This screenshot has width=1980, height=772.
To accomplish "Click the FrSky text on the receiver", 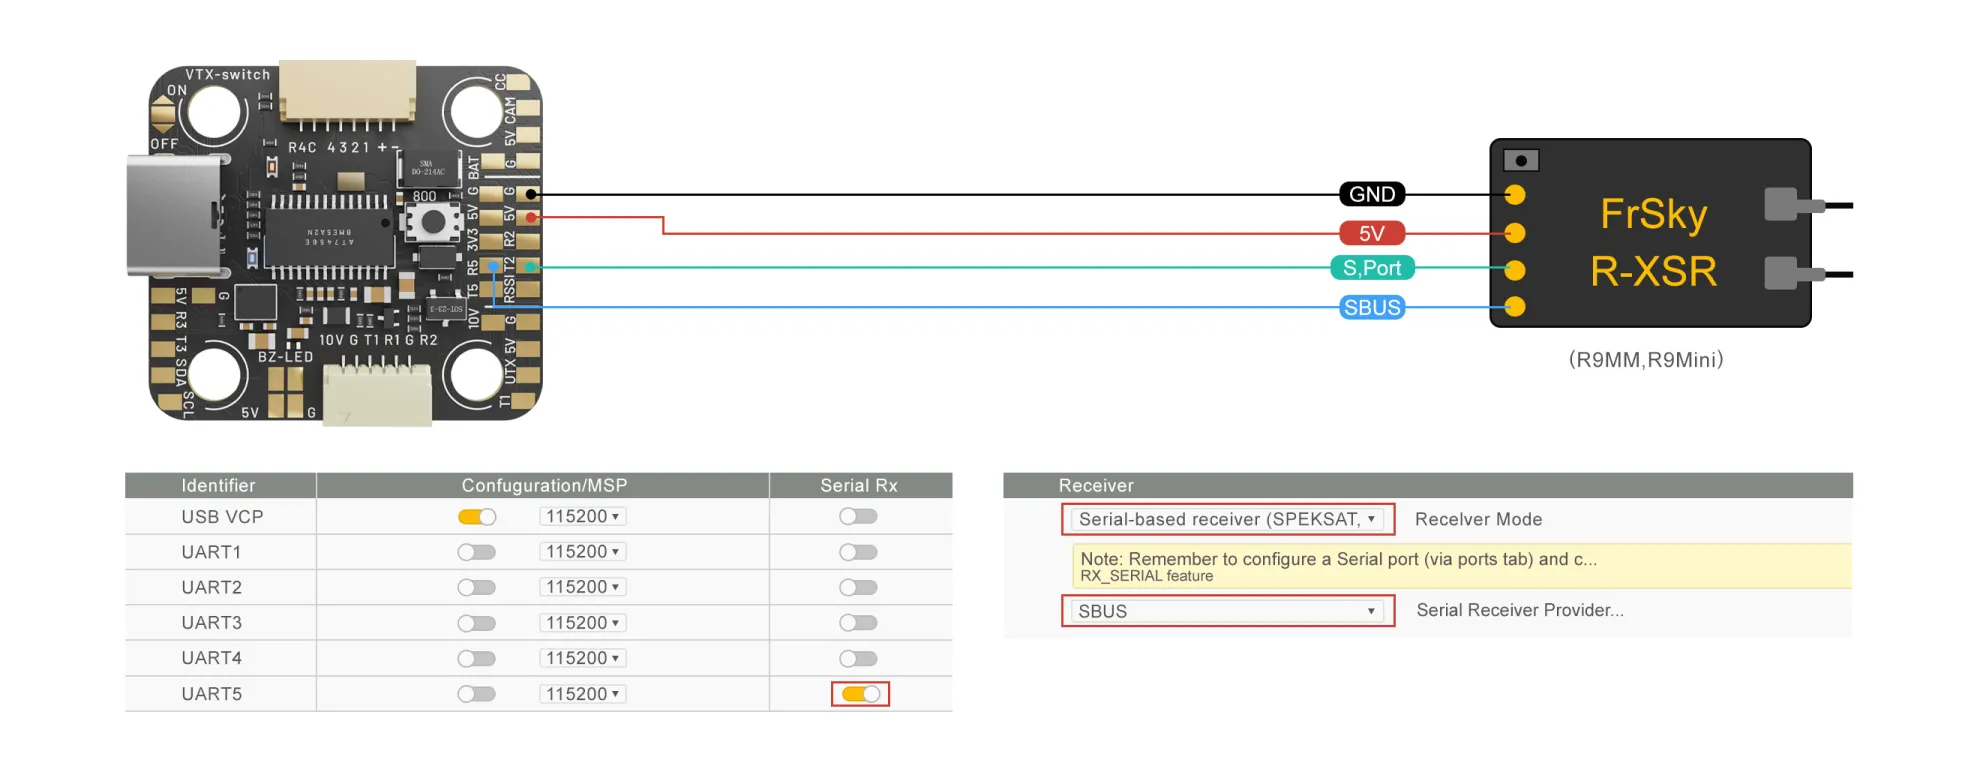I will coord(1654,214).
